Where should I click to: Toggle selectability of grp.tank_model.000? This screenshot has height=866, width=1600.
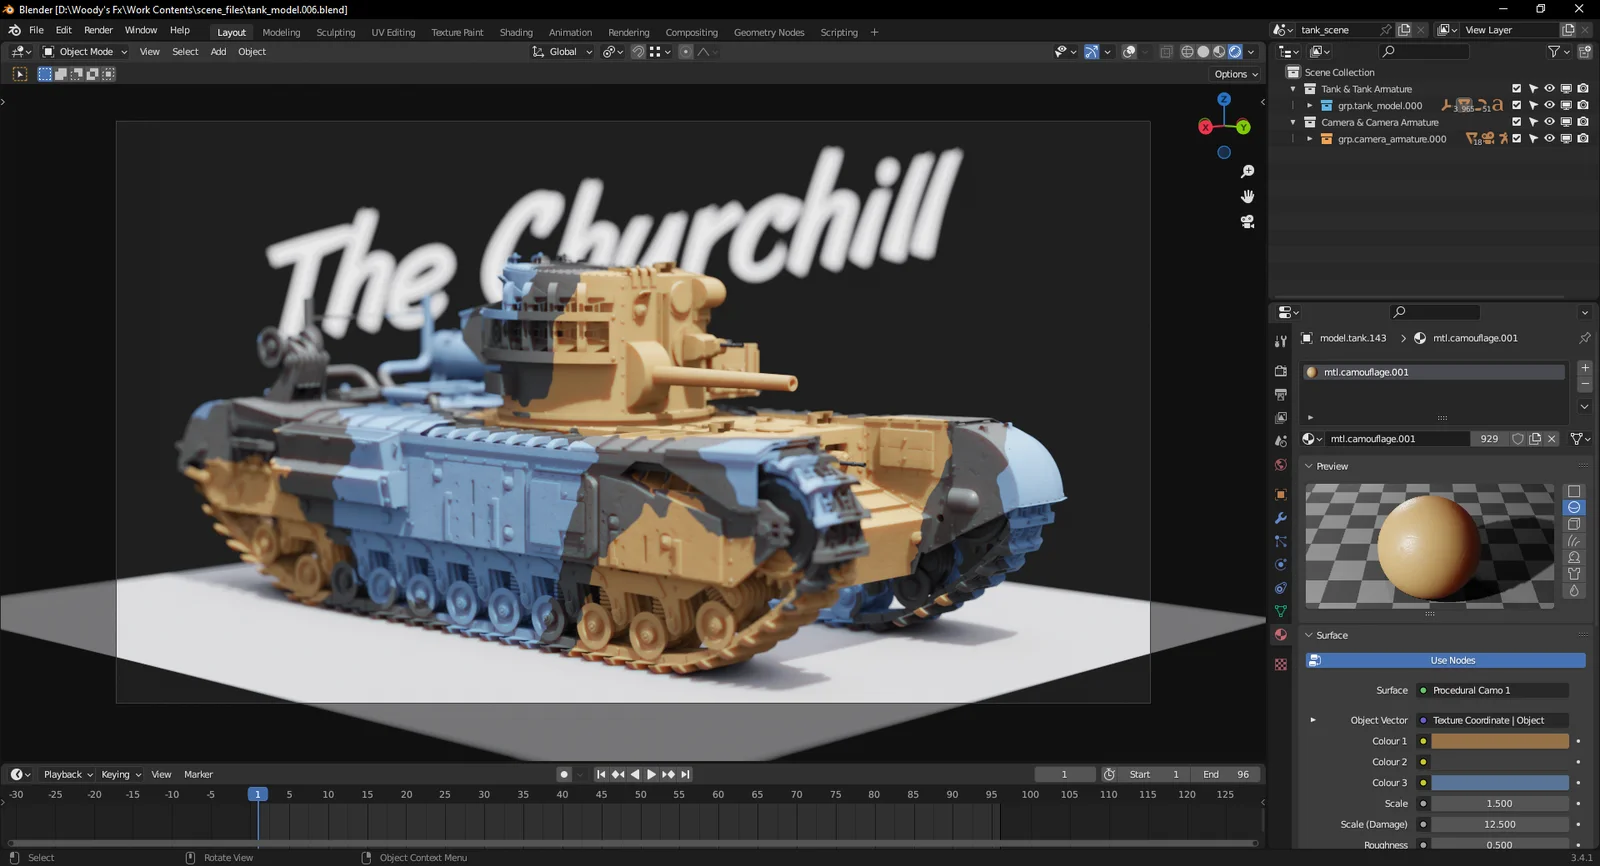coord(1533,106)
